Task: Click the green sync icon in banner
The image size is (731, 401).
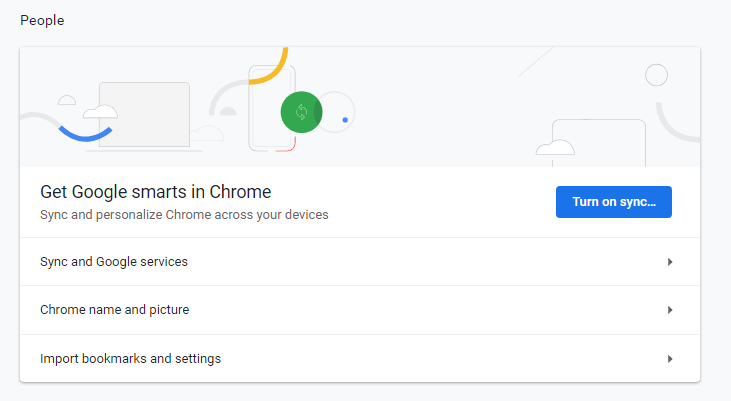Action: tap(301, 111)
